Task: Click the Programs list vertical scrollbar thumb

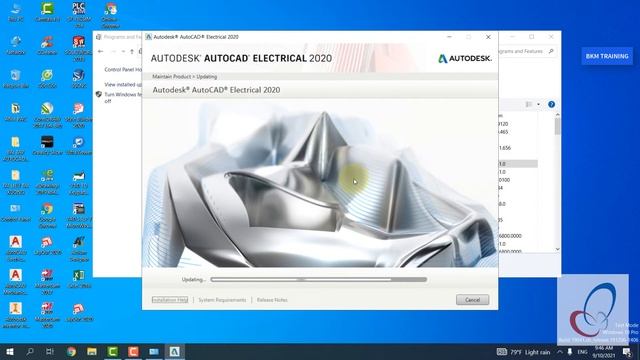Action: coord(558,127)
